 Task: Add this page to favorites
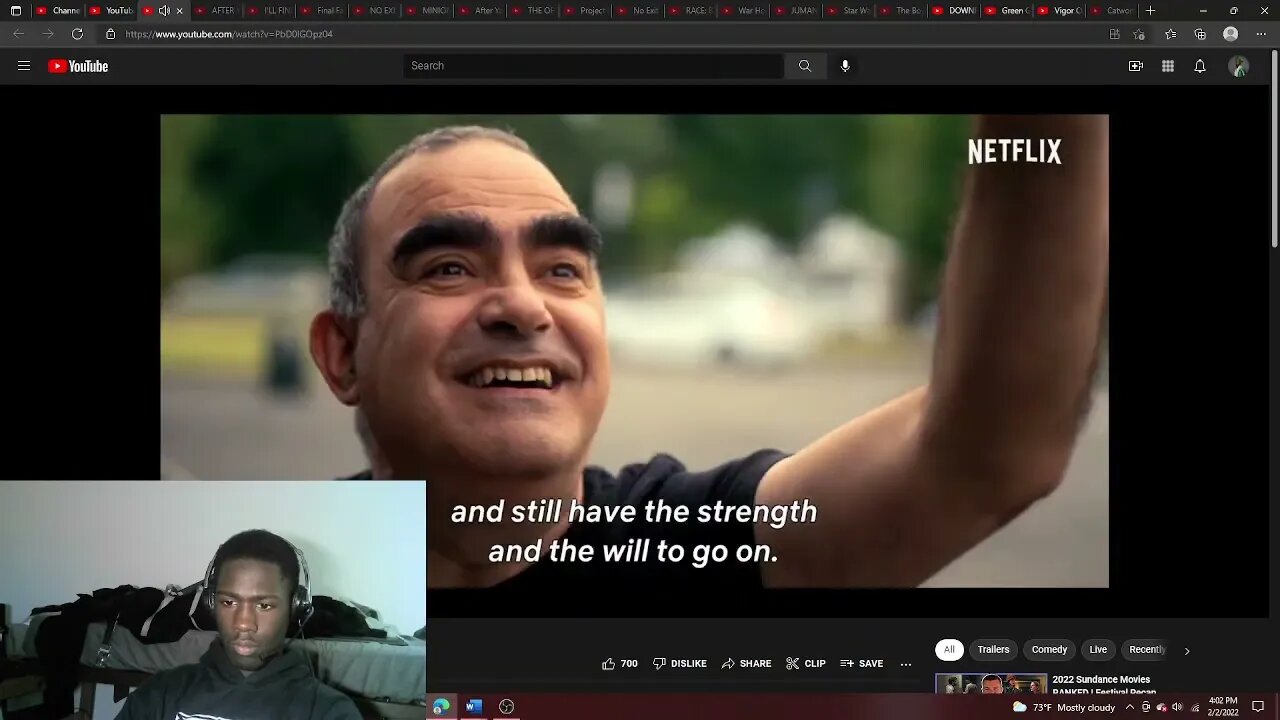(x=1139, y=34)
